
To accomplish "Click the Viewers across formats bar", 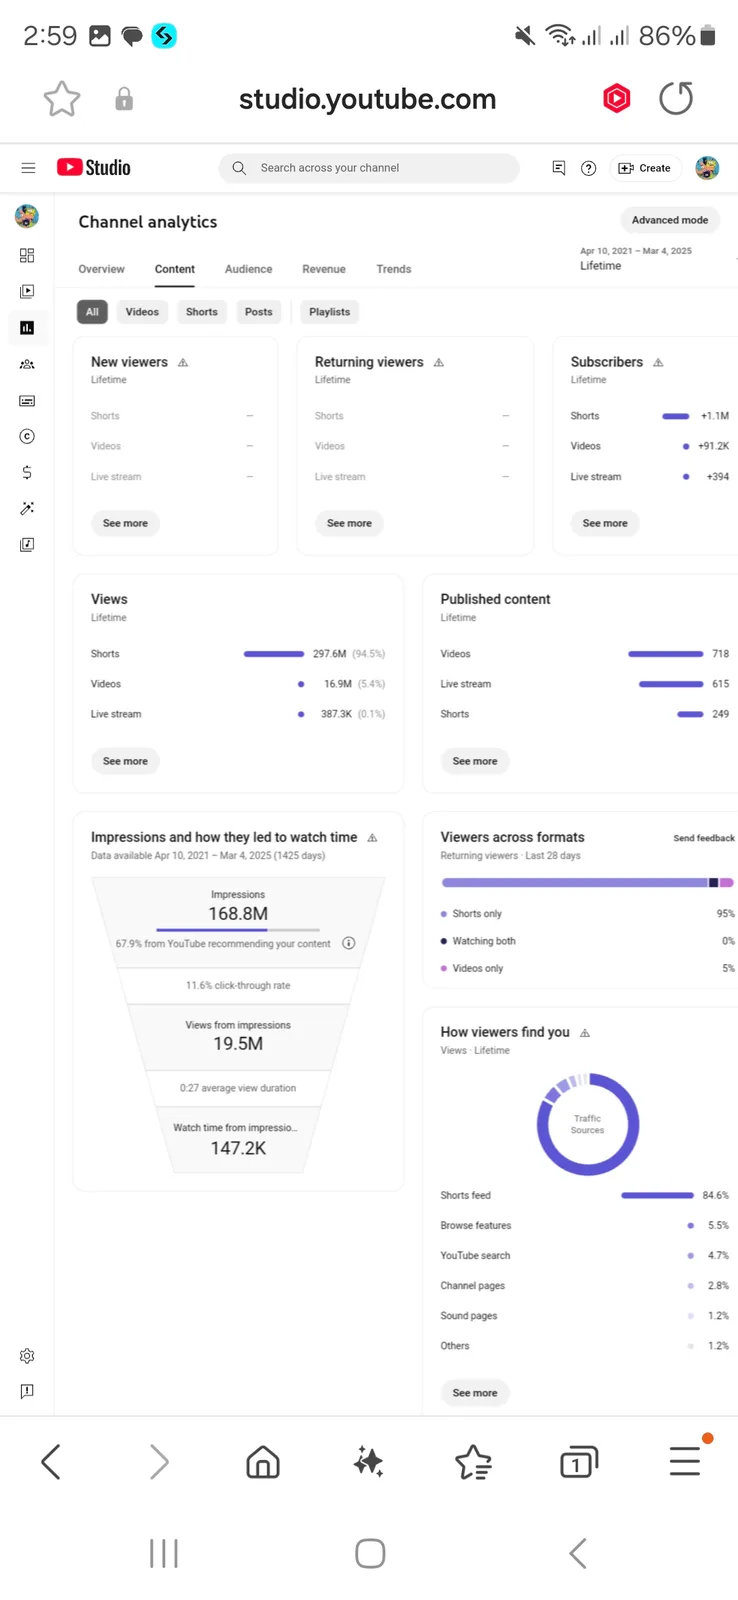I will click(588, 883).
